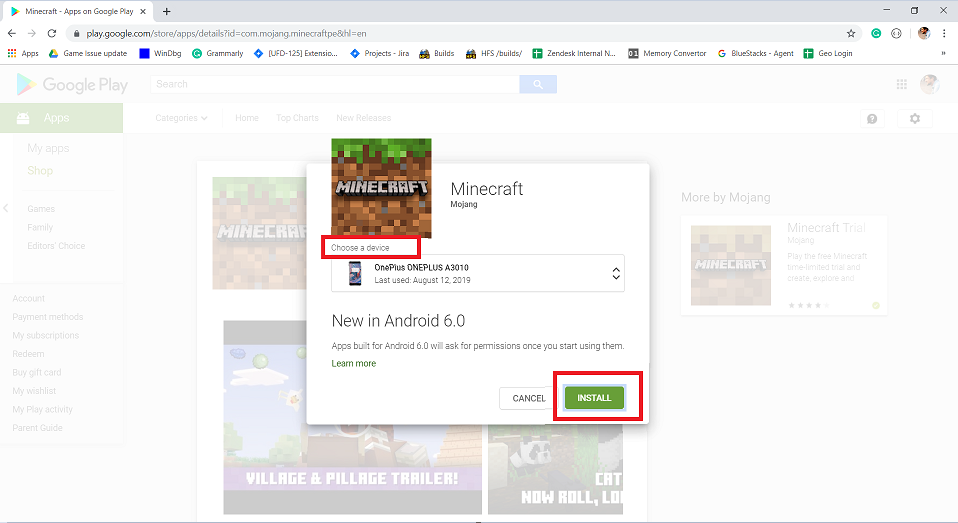Cancel the Minecraft install dialog
Image resolution: width=958 pixels, height=523 pixels.
[528, 398]
